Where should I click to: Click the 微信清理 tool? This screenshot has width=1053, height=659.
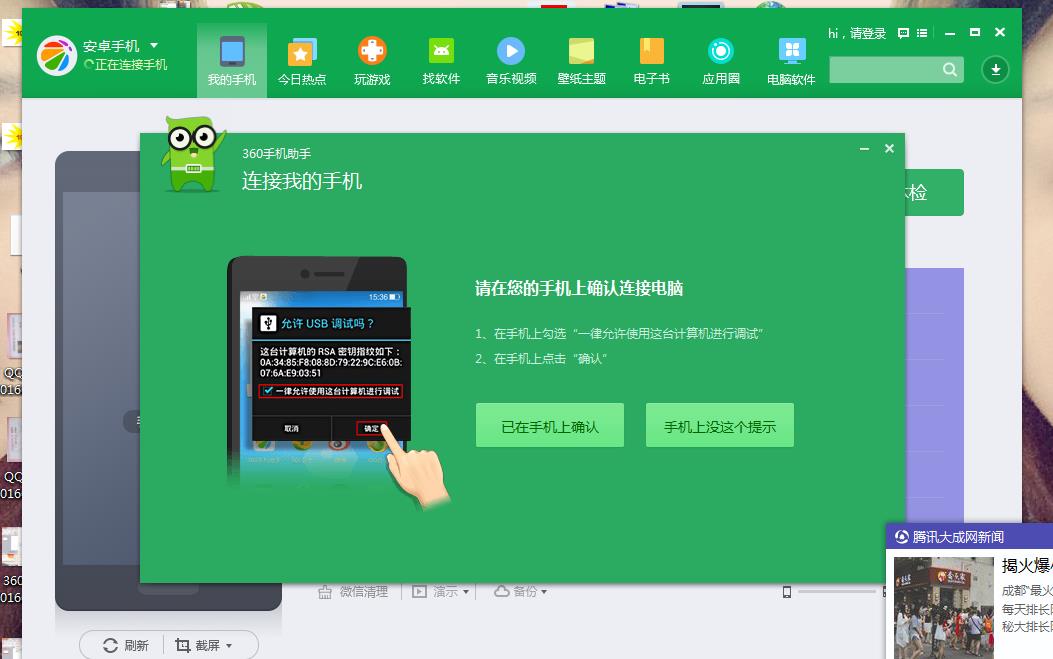tap(353, 592)
